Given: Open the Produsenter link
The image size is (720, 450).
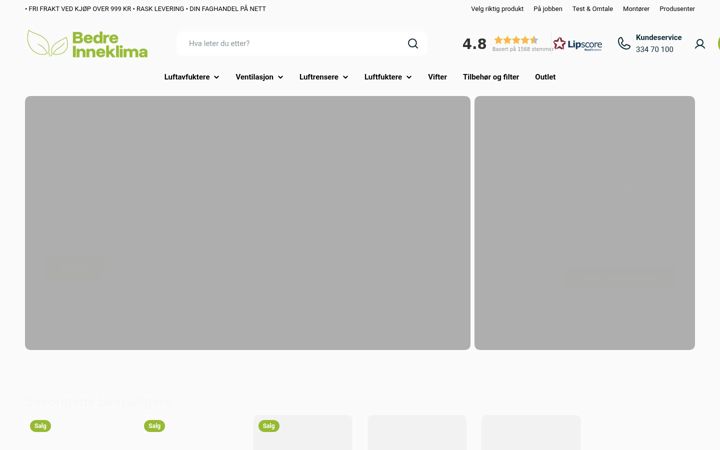Looking at the screenshot, I should (677, 9).
